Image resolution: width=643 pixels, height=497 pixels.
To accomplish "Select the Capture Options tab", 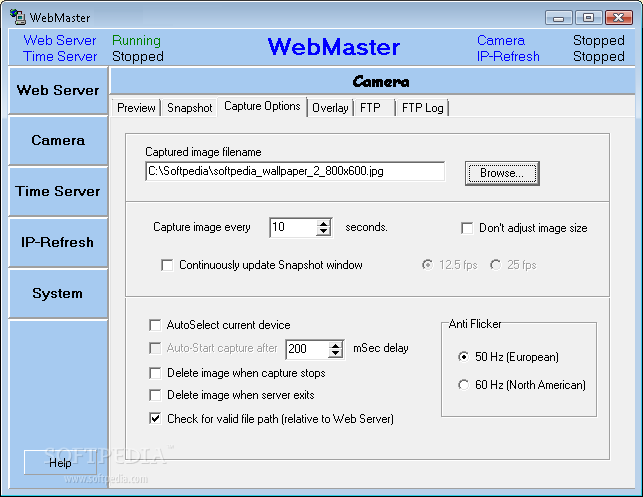I will point(262,106).
